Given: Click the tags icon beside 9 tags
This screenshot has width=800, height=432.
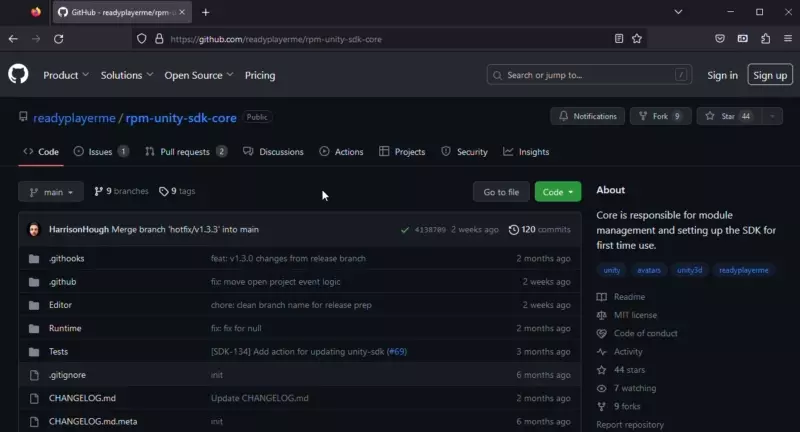Looking at the screenshot, I should click(164, 191).
